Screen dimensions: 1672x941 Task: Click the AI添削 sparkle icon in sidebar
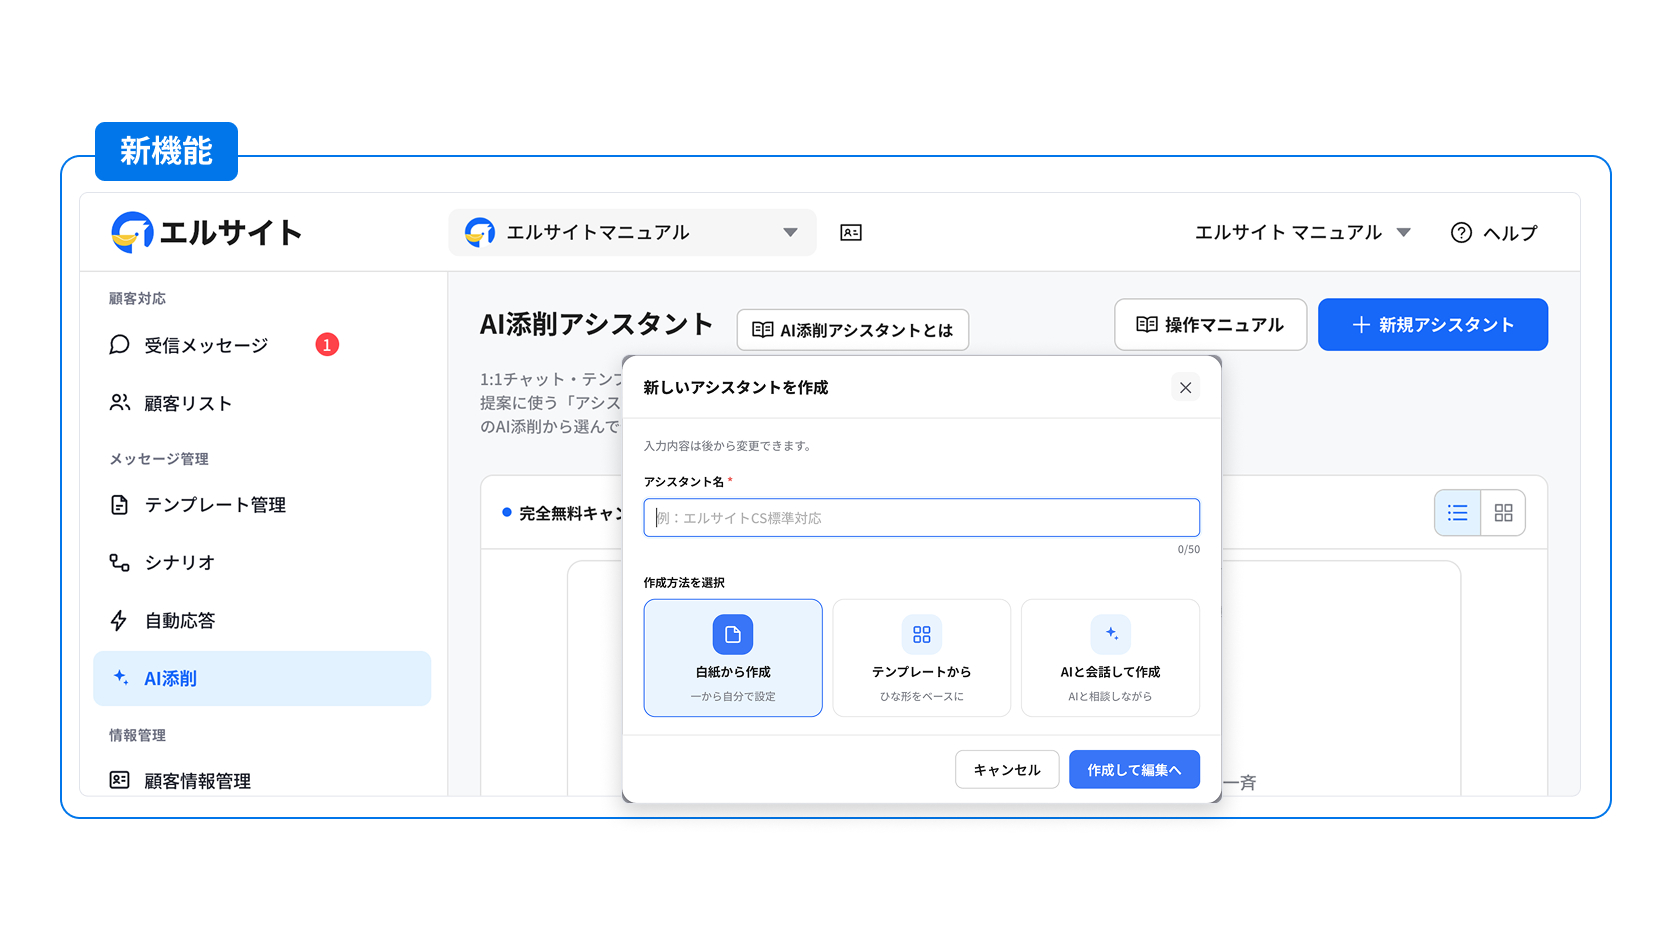121,677
